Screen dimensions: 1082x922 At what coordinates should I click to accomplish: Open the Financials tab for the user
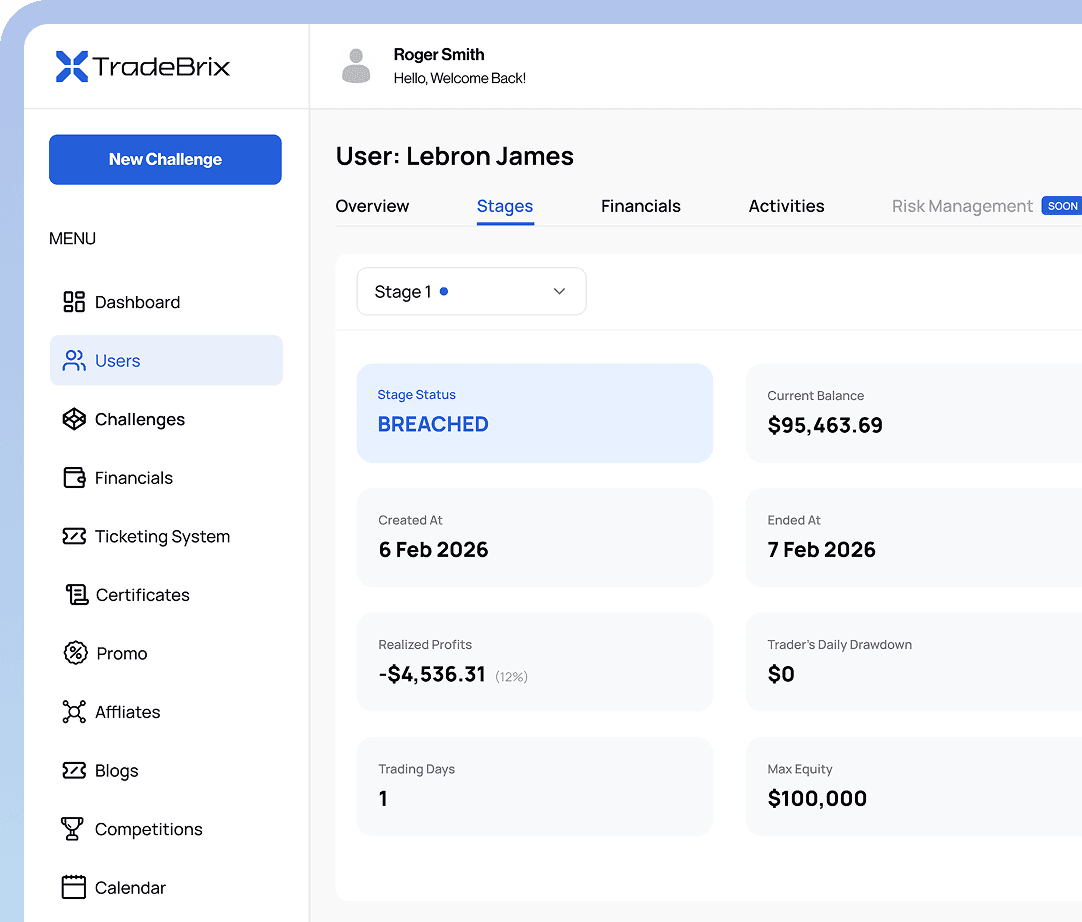pyautogui.click(x=640, y=206)
